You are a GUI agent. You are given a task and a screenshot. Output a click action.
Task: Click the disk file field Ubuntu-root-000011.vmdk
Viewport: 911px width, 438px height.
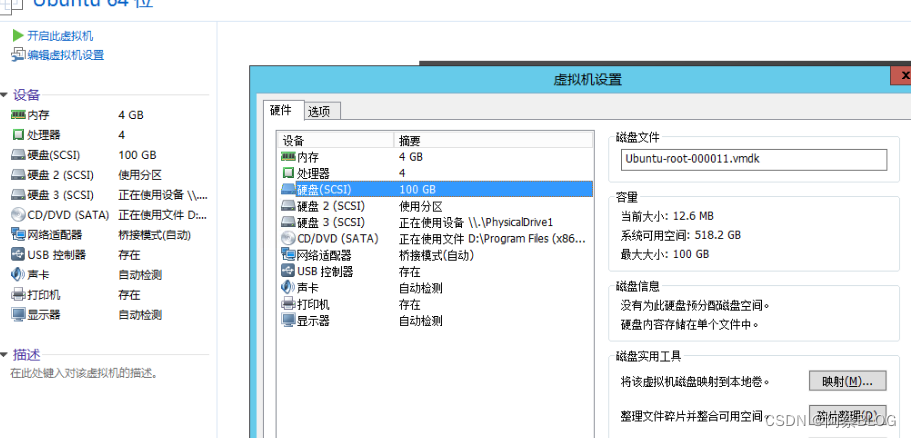754,160
